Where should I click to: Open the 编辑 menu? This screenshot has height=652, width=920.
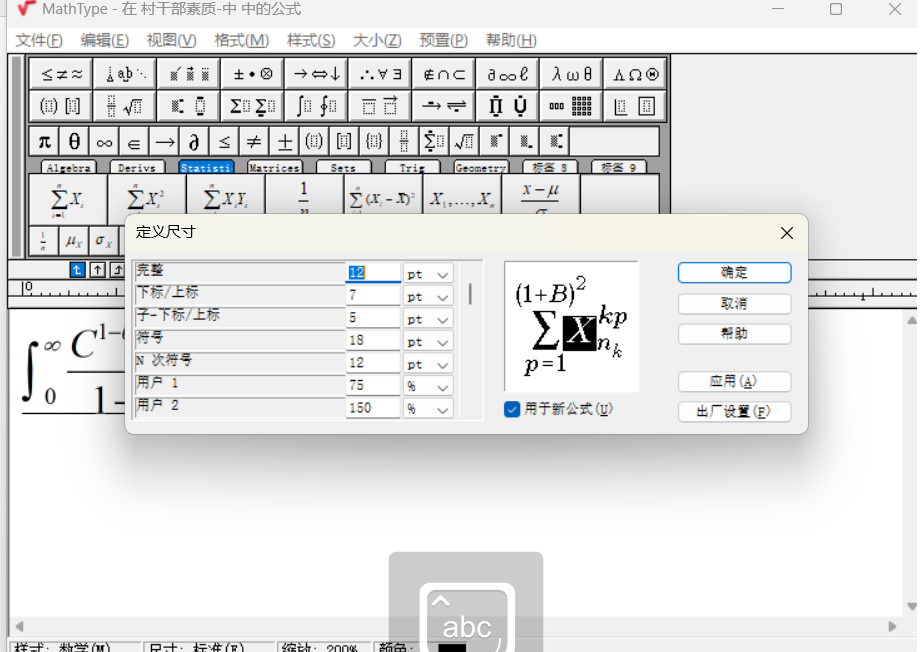coord(104,40)
